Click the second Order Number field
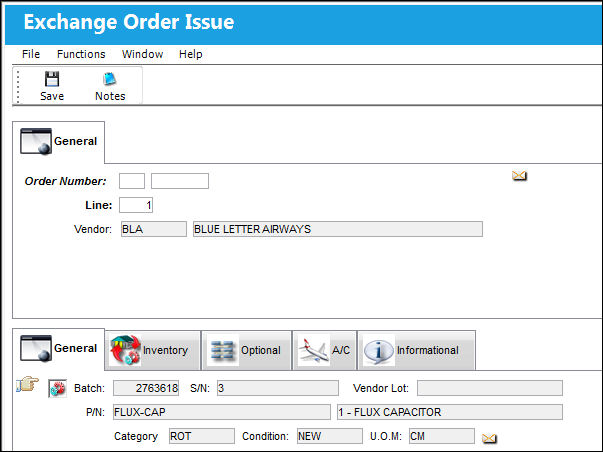Screen dimensions: 603x452 click(180, 181)
